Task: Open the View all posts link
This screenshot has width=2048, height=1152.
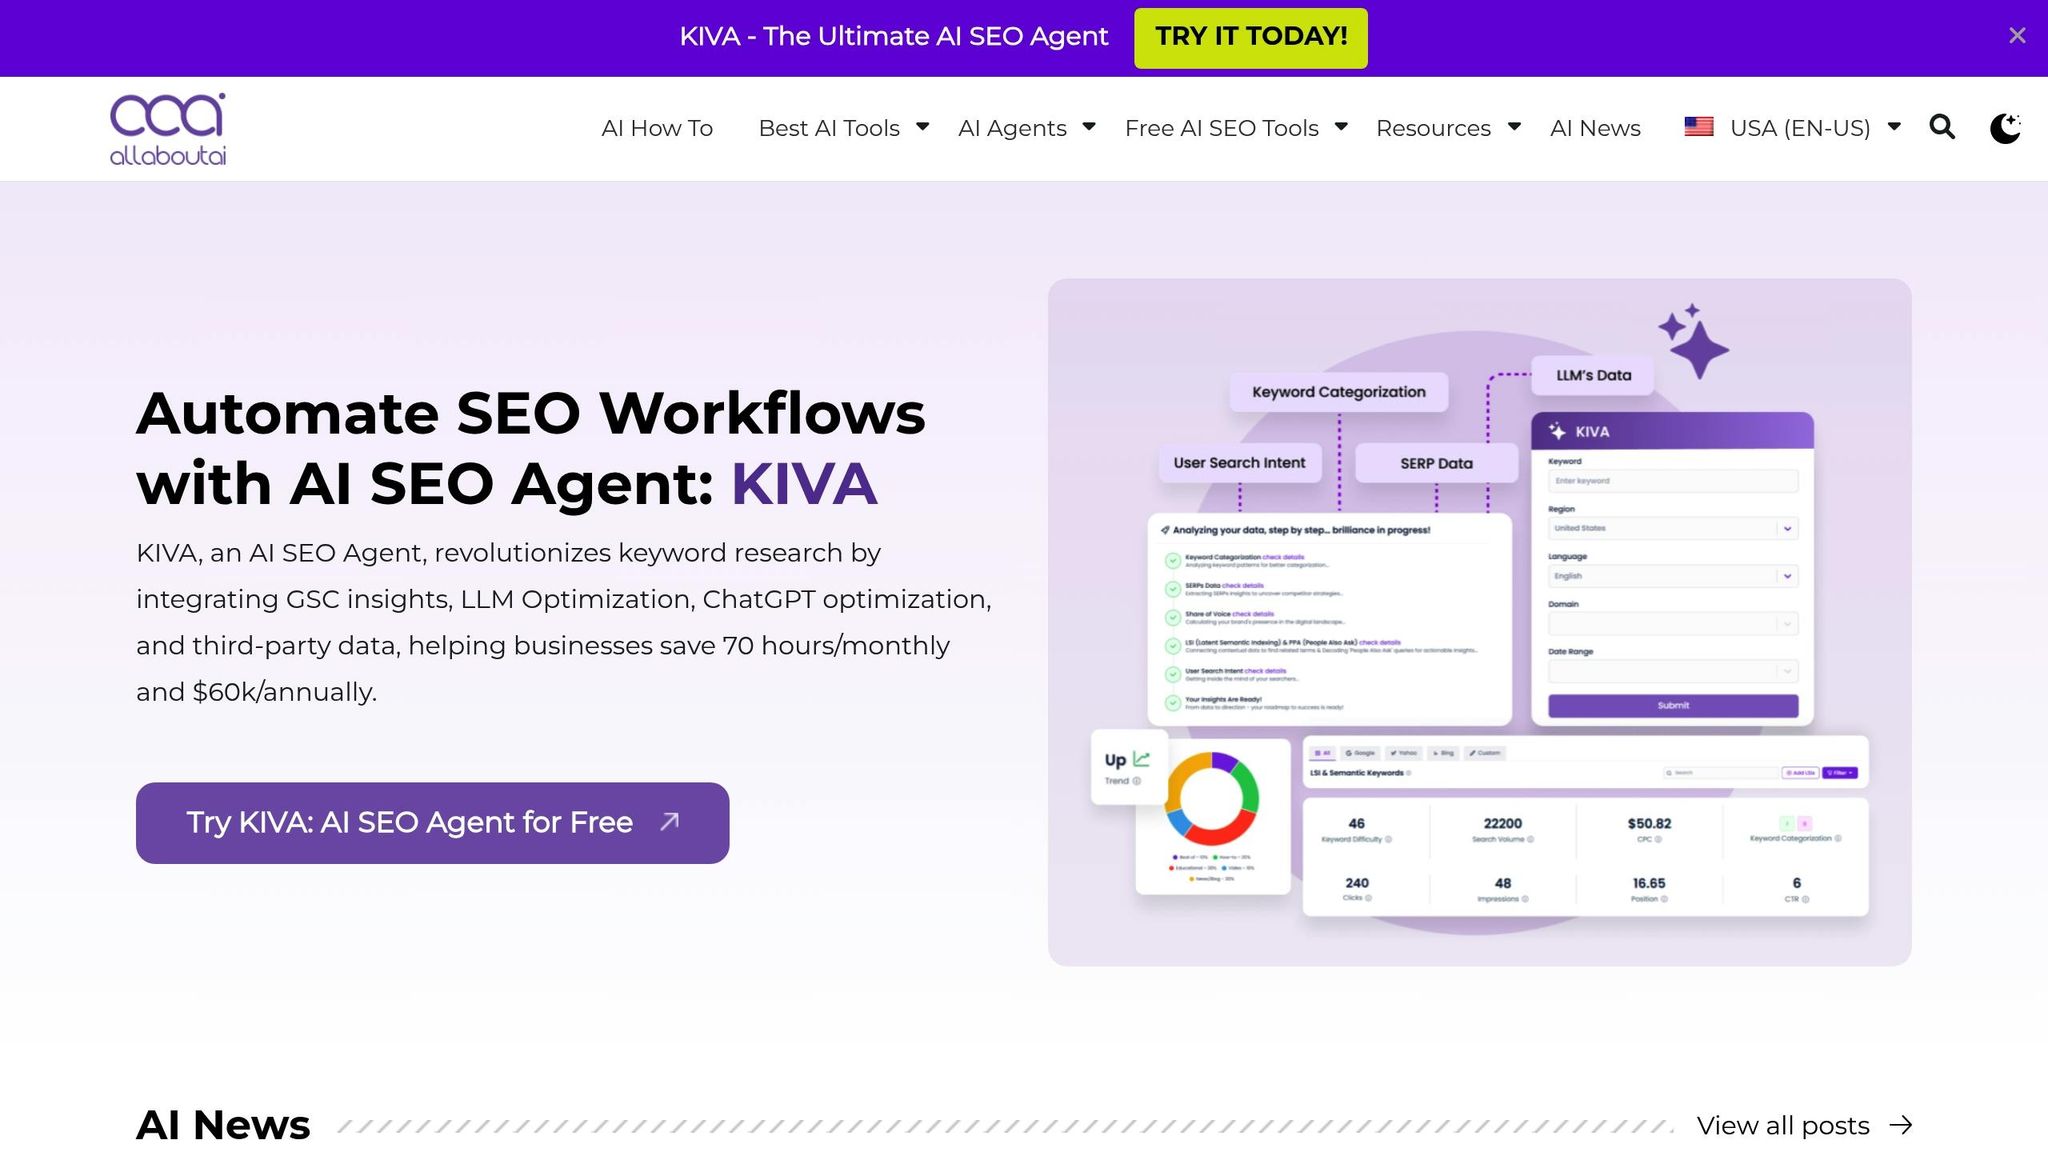Action: click(x=1783, y=1125)
